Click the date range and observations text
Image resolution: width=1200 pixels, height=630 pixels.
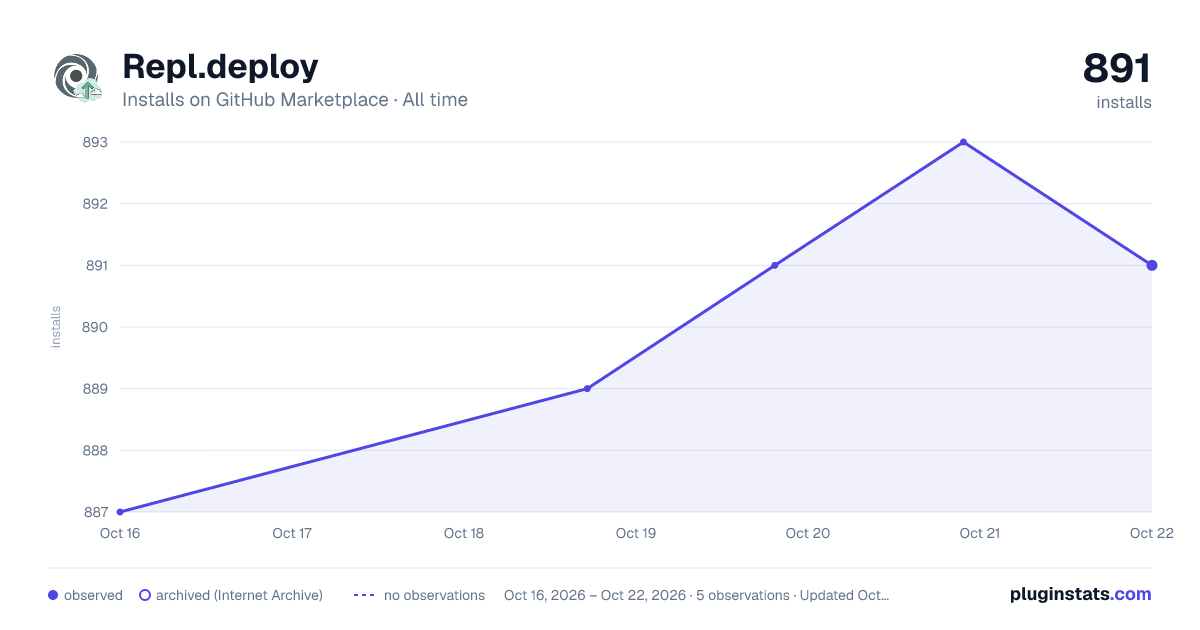click(x=696, y=595)
